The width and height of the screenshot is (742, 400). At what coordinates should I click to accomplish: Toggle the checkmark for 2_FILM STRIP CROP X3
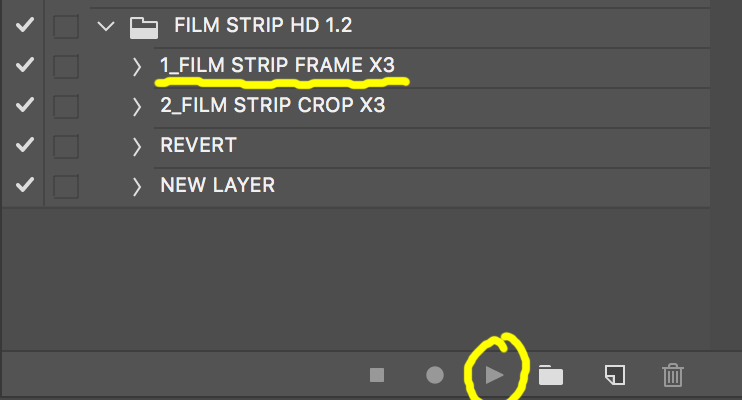tap(25, 105)
